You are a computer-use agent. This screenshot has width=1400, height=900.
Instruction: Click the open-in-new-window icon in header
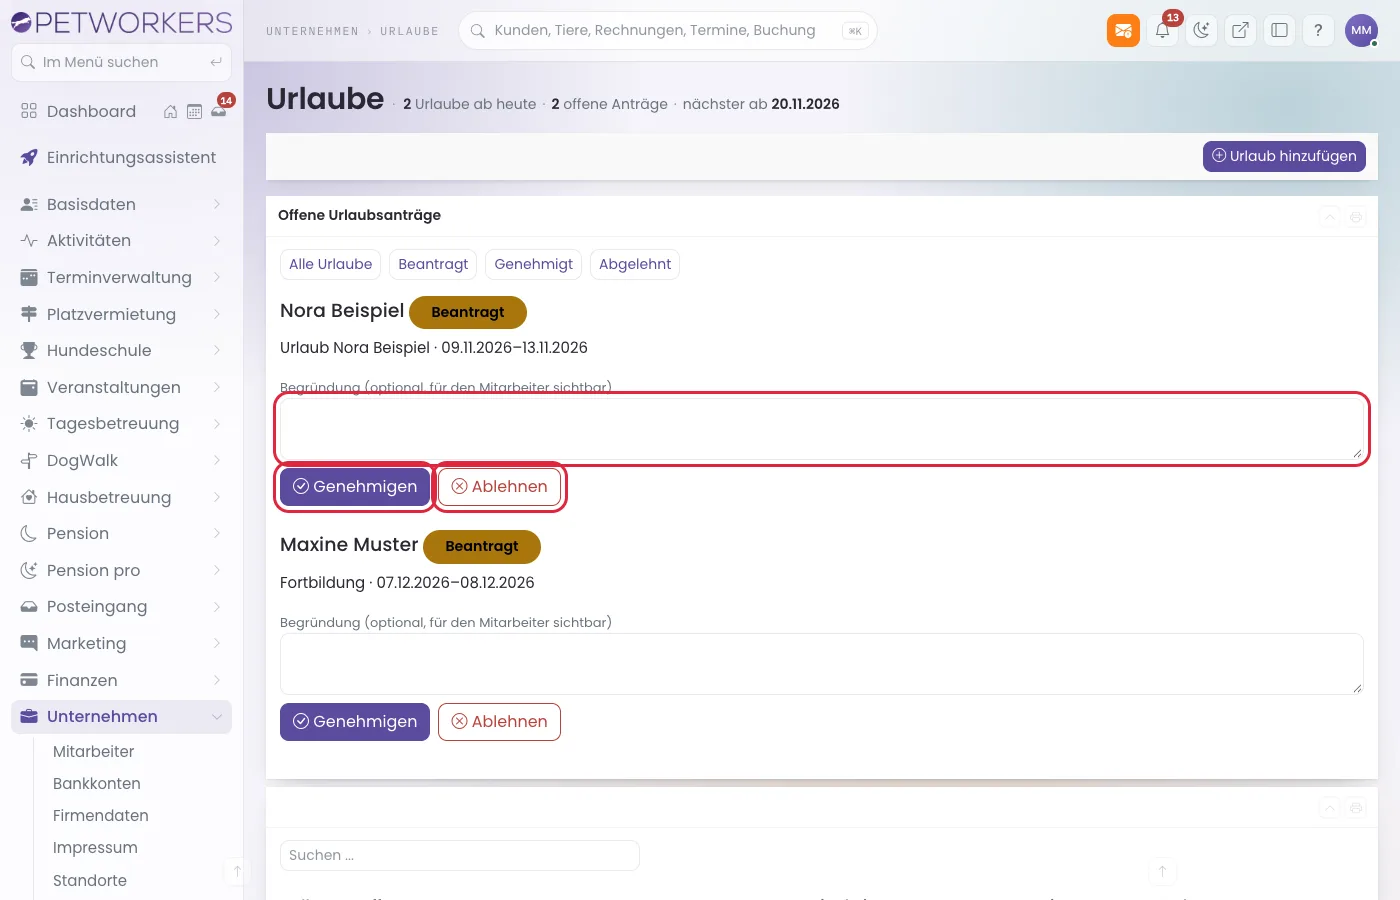coord(1240,30)
